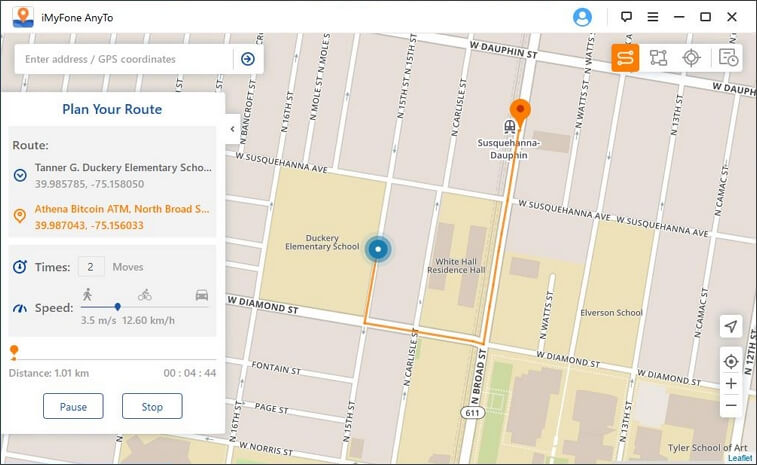Viewport: 757px width, 465px height.
Task: Open the Leaflet attribution link
Action: (740, 458)
